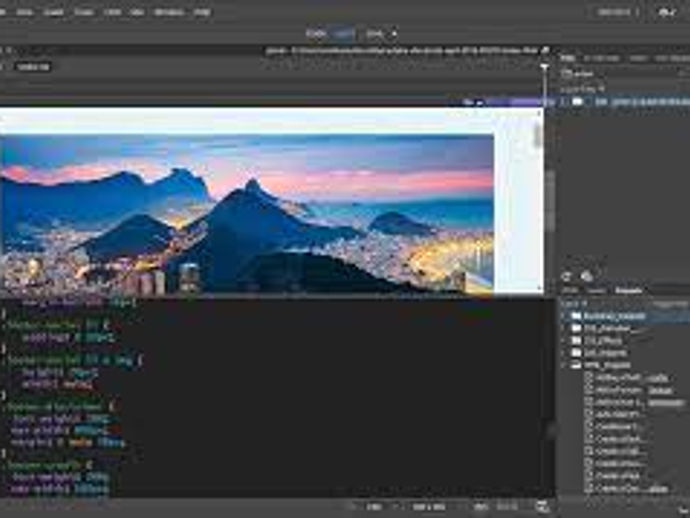Open the Insert menu in menu bar
Image resolution: width=690 pixels, height=518 pixels.
(x=53, y=12)
